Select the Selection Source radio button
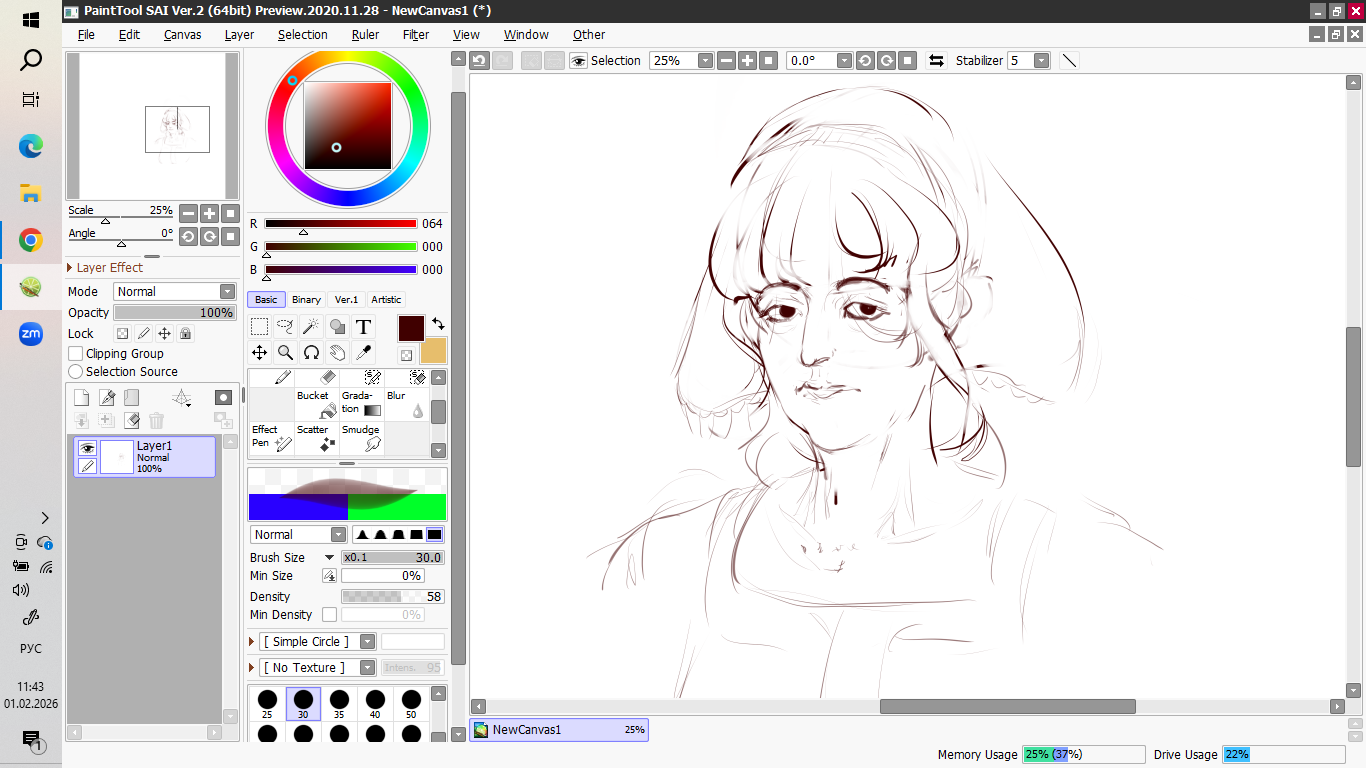Viewport: 1366px width, 768px height. click(x=75, y=372)
